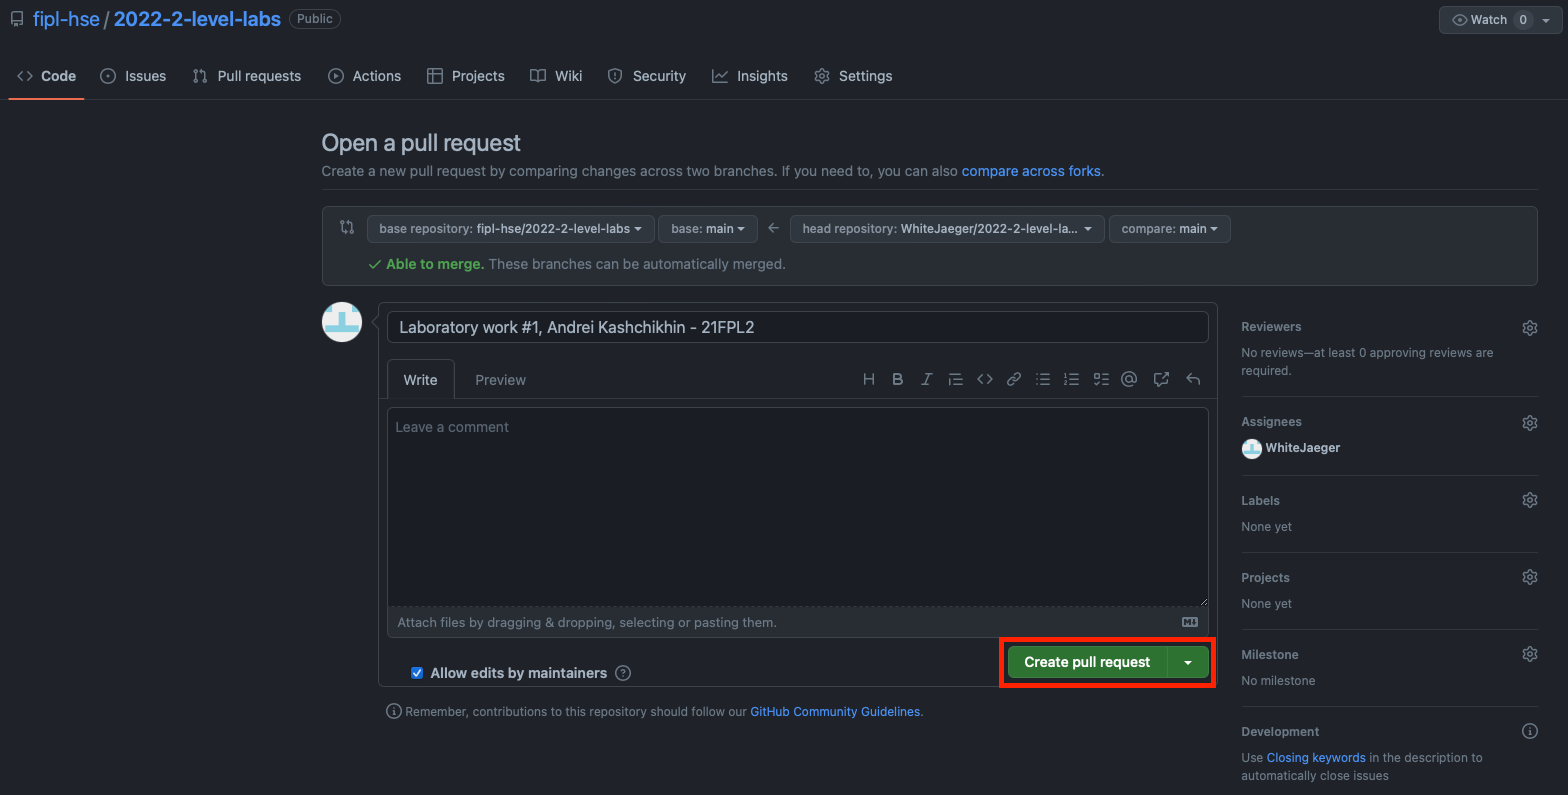Click the pull request title field
1568x795 pixels.
coord(798,327)
